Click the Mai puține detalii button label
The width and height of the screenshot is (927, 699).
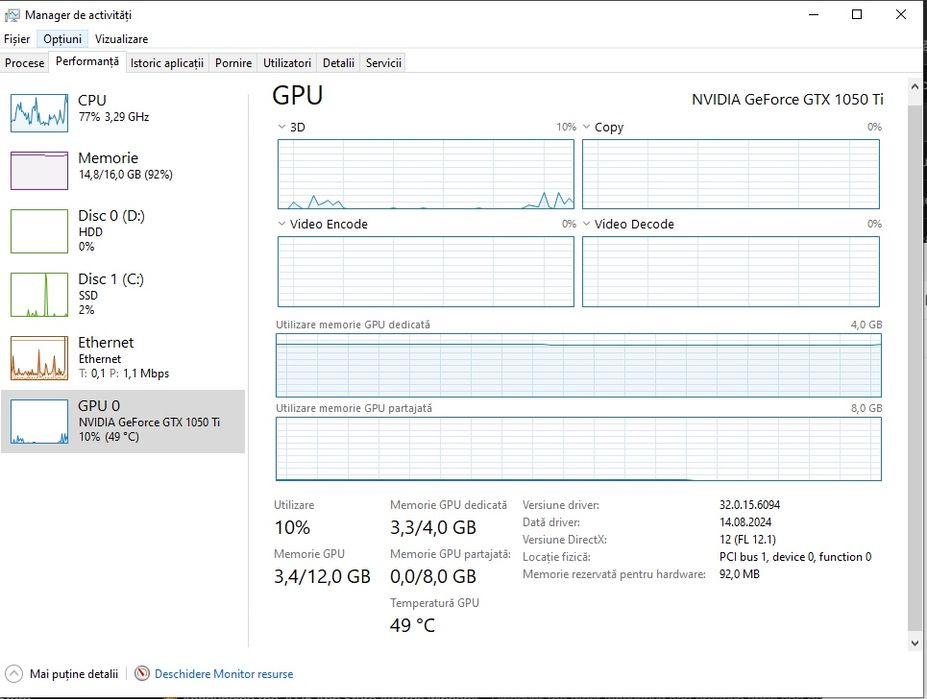pos(74,674)
